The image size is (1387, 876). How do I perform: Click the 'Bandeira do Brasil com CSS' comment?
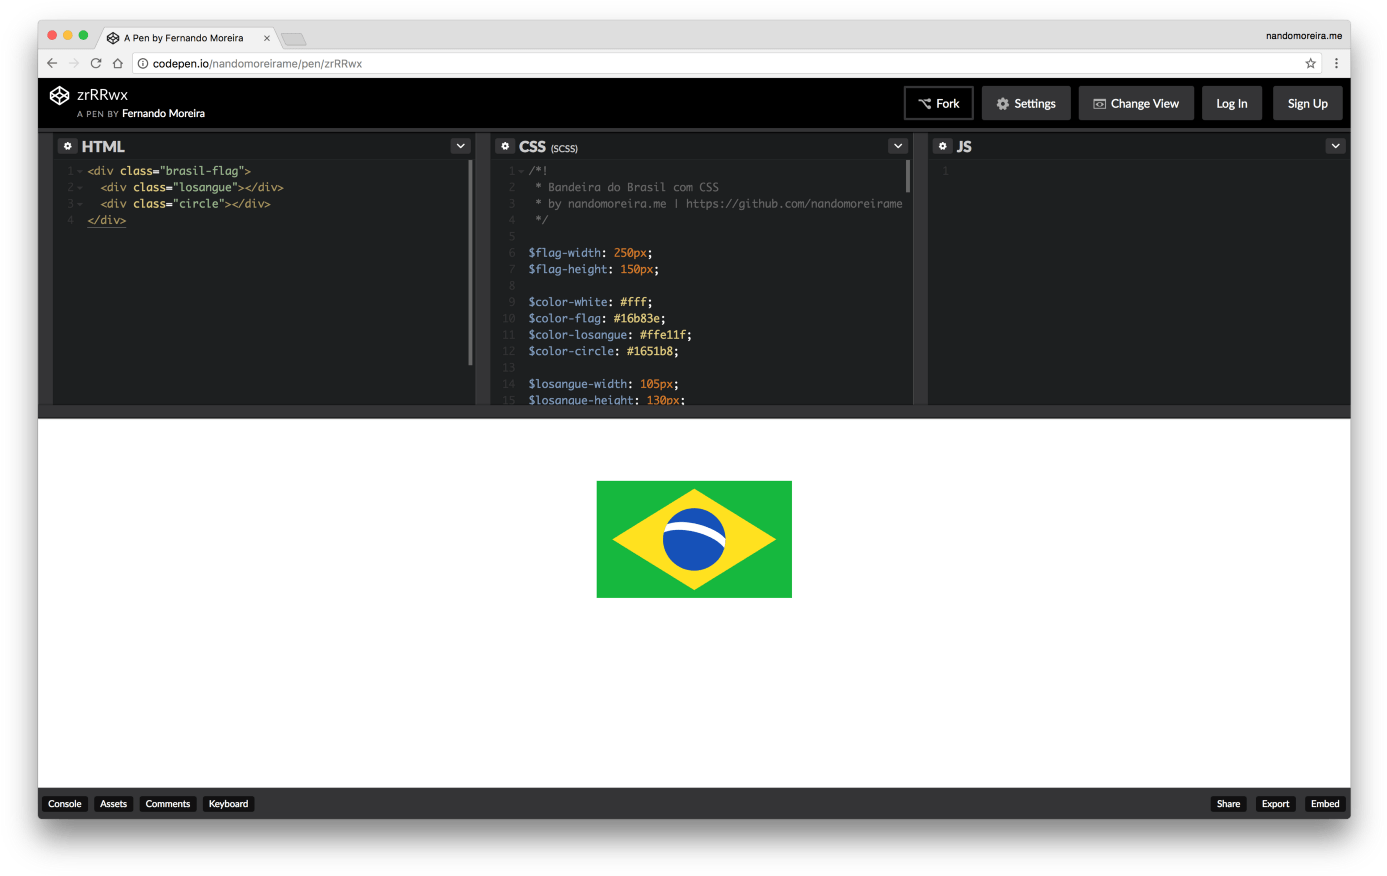633,187
